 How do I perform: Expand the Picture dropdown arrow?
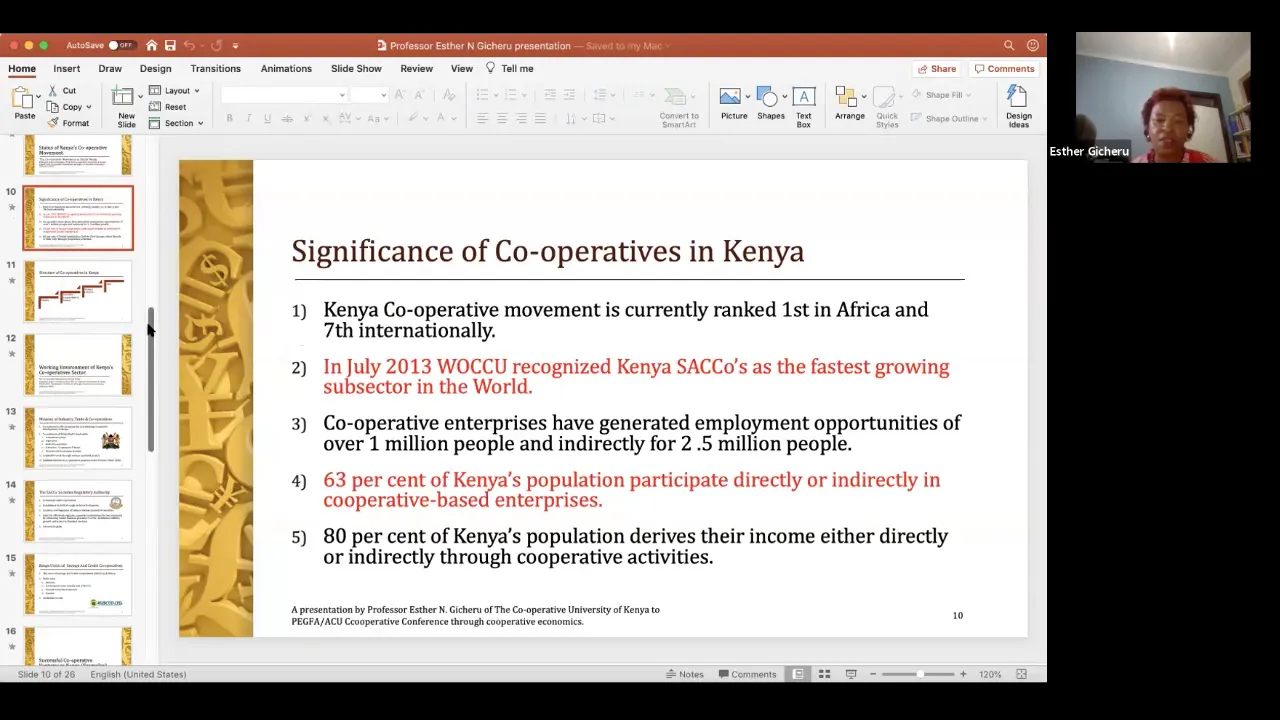[x=747, y=97]
